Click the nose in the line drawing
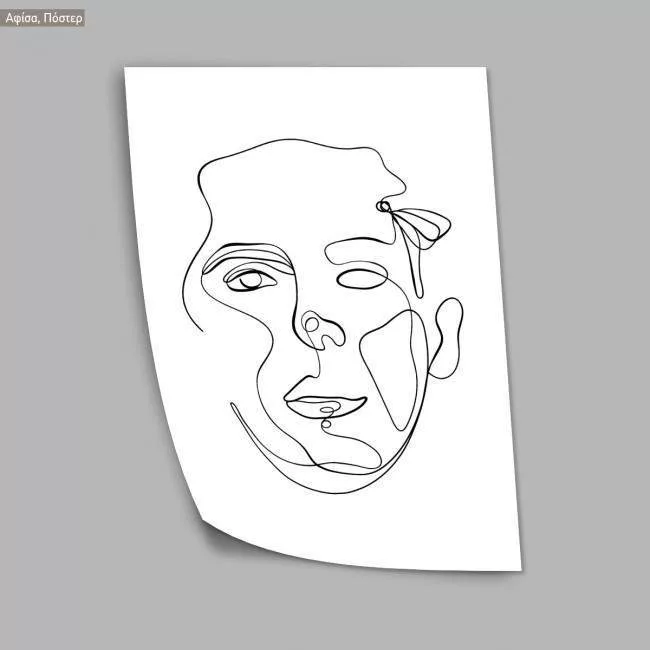Screen dimensions: 650x650 (x=320, y=330)
